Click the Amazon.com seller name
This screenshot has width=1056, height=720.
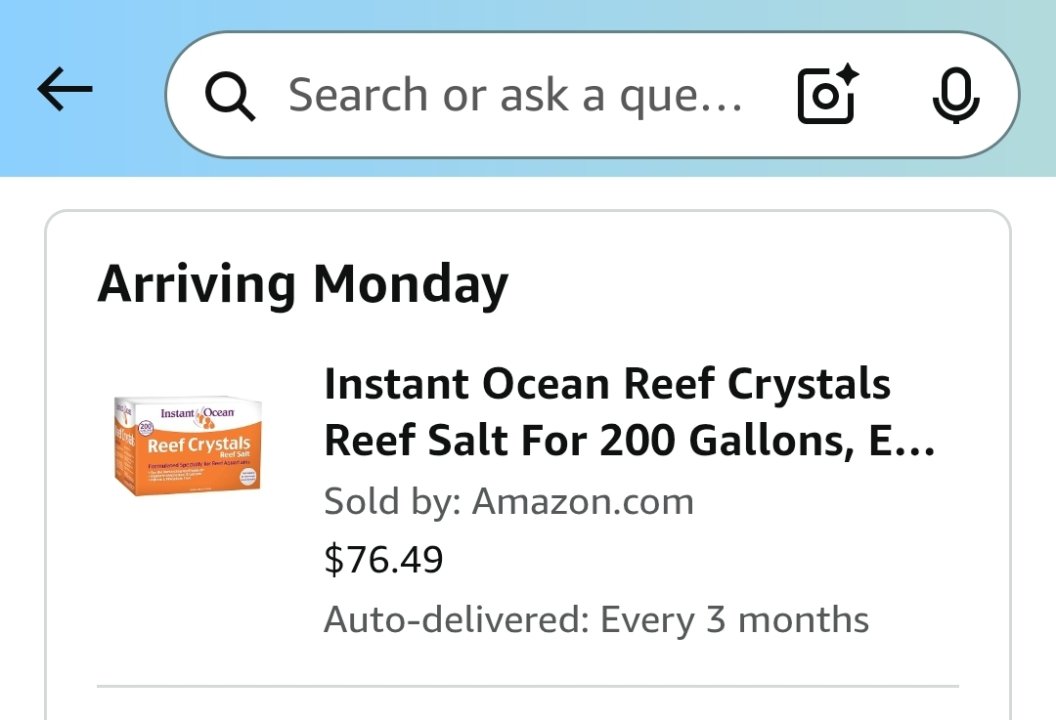point(582,501)
